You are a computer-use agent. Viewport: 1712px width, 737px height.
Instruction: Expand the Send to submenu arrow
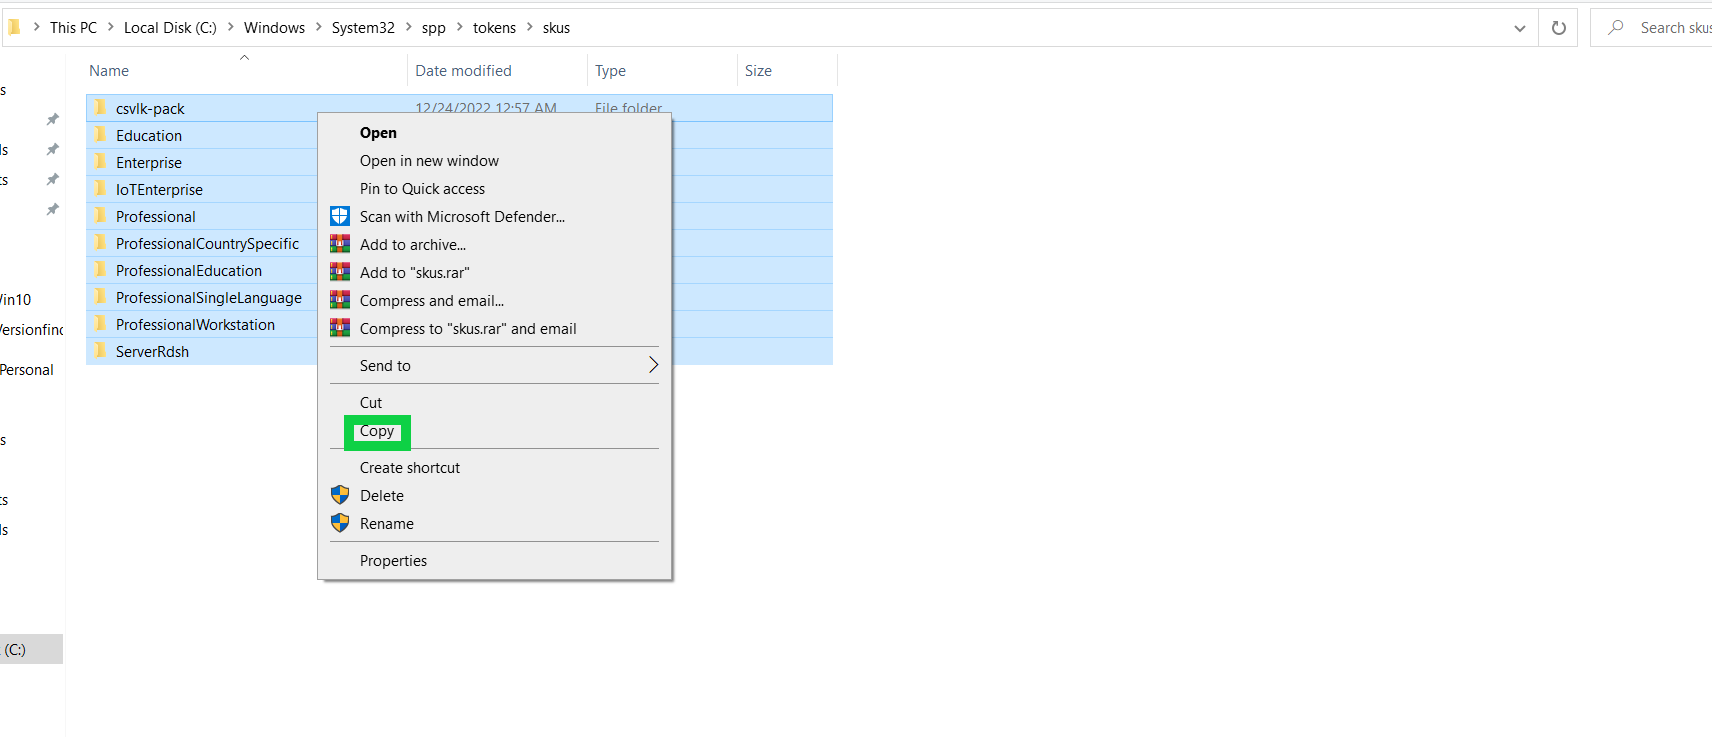pos(653,366)
